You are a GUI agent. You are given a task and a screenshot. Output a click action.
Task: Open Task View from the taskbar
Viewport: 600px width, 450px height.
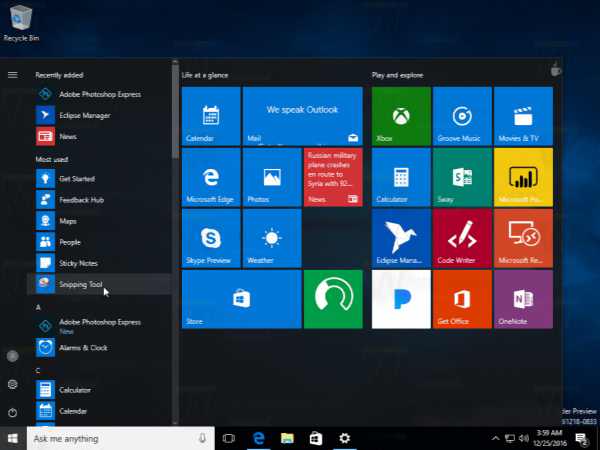[x=228, y=438]
